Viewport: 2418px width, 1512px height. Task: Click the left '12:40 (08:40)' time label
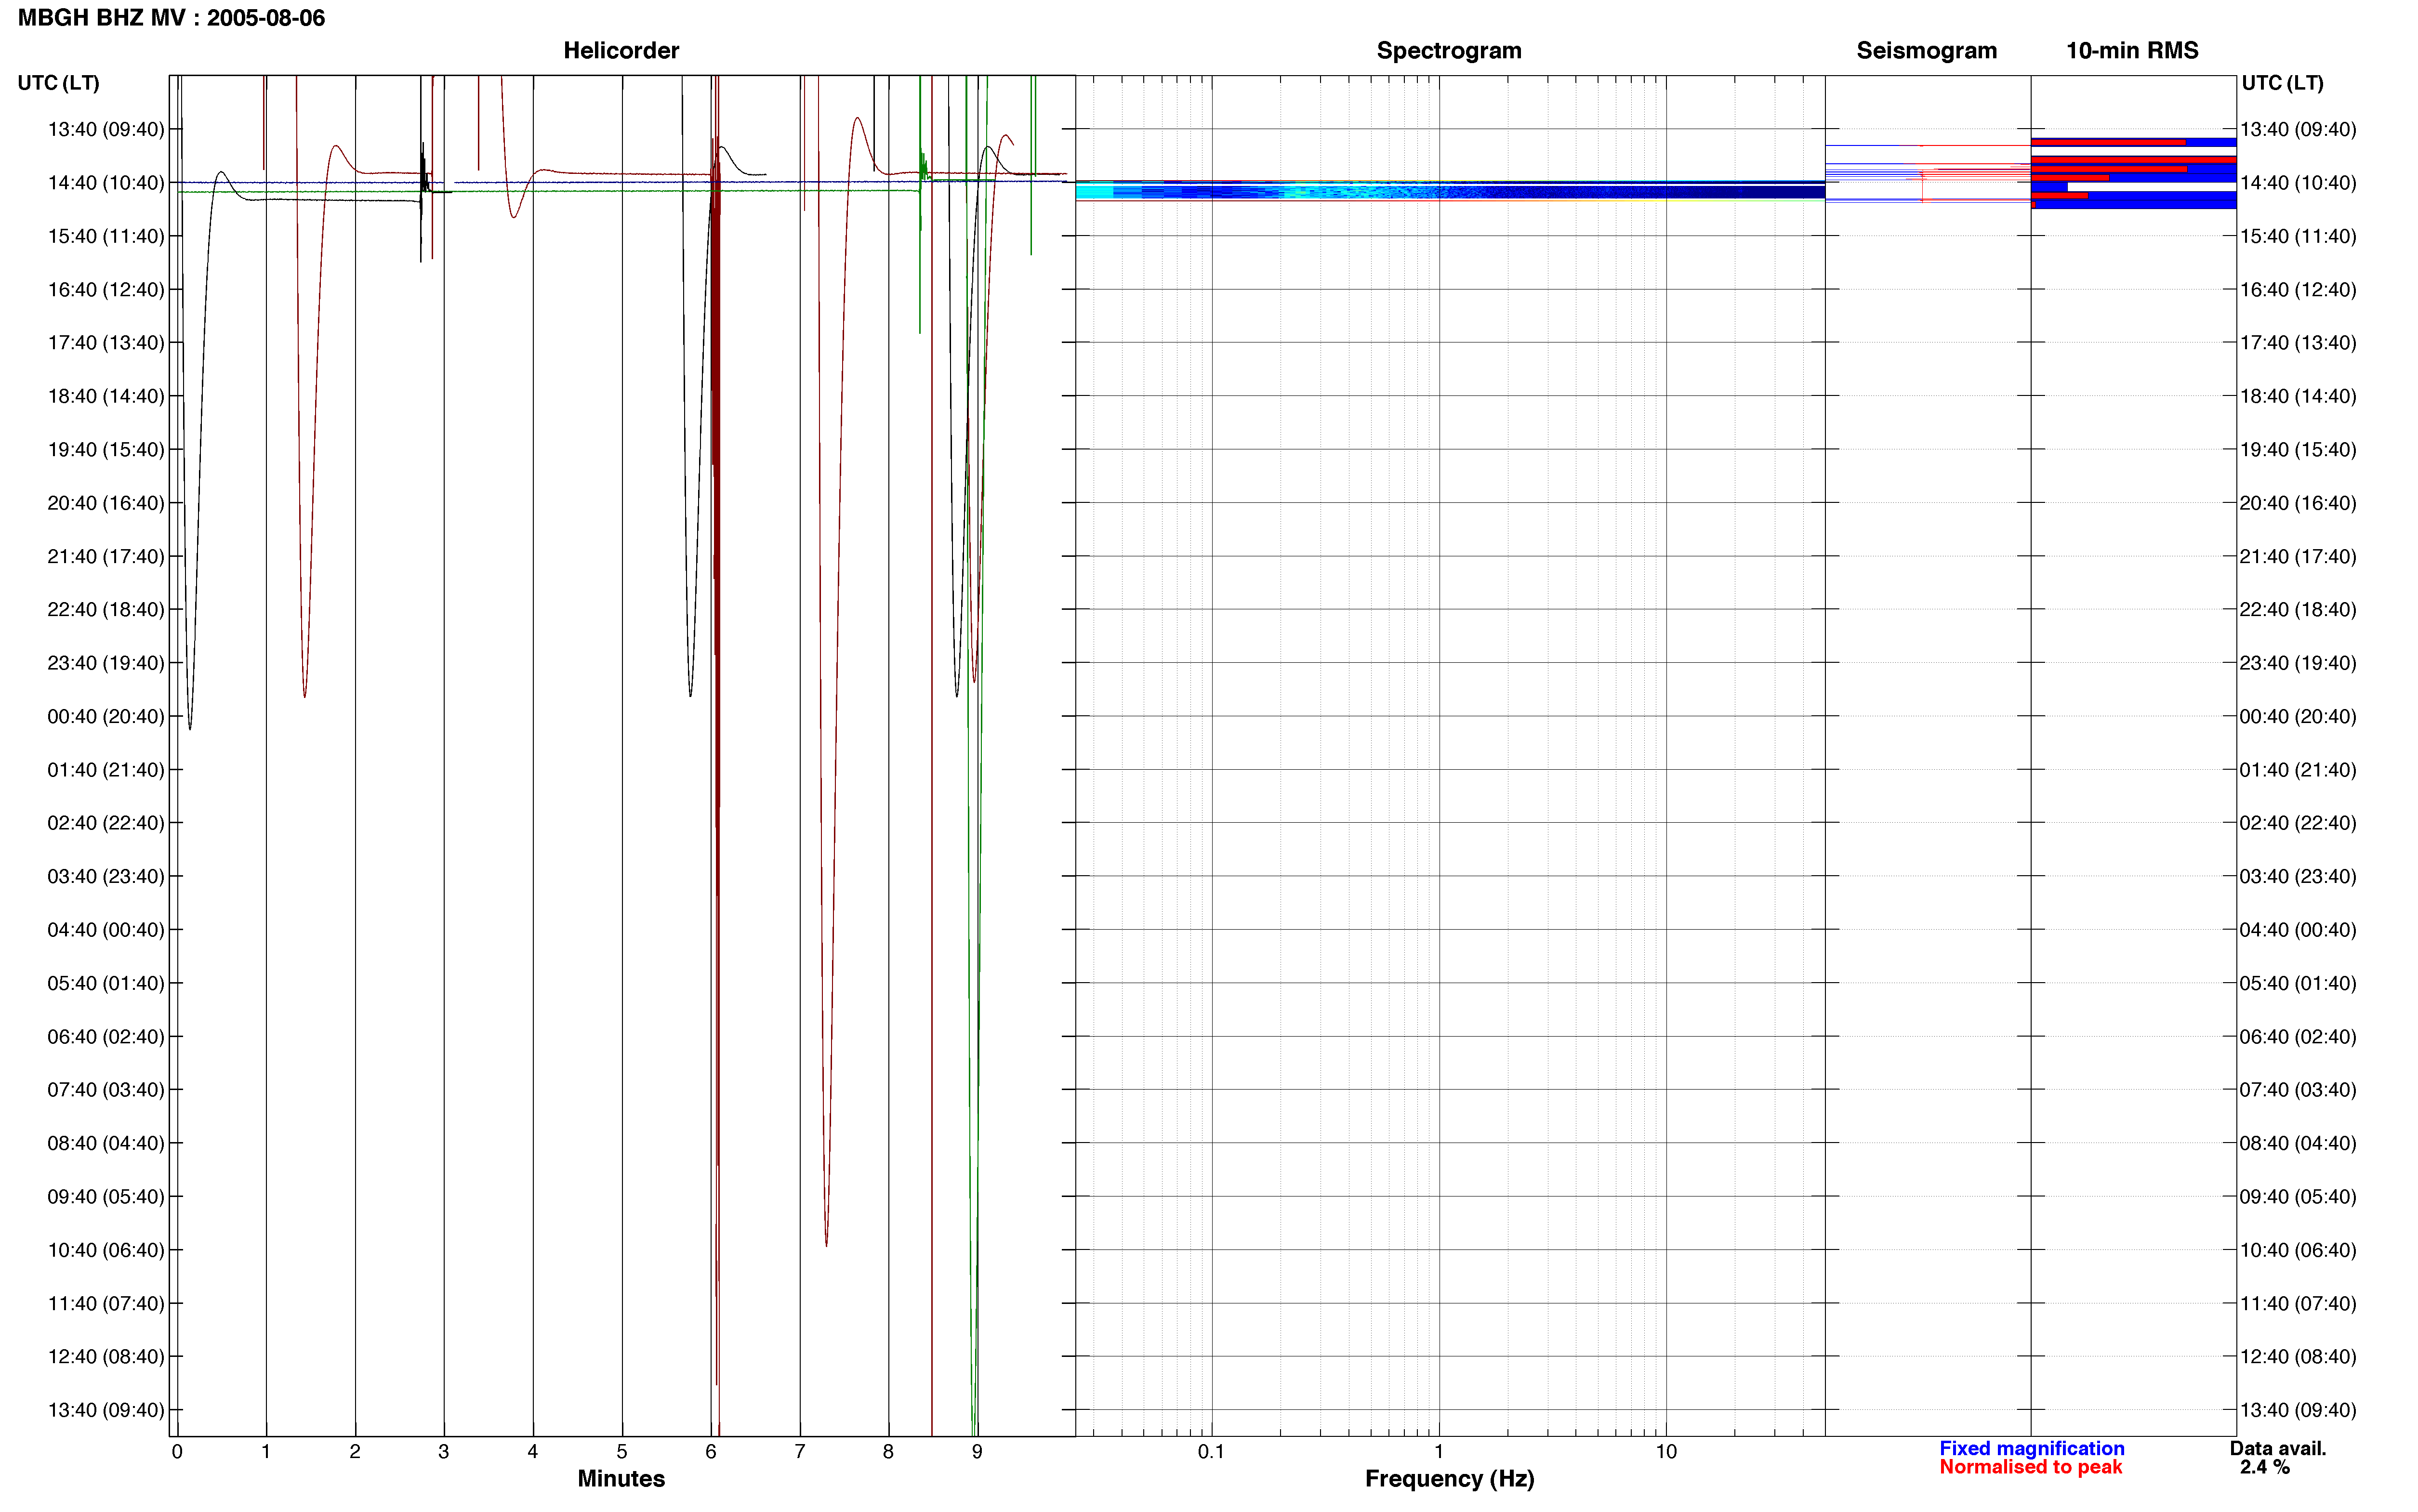pos(106,1357)
